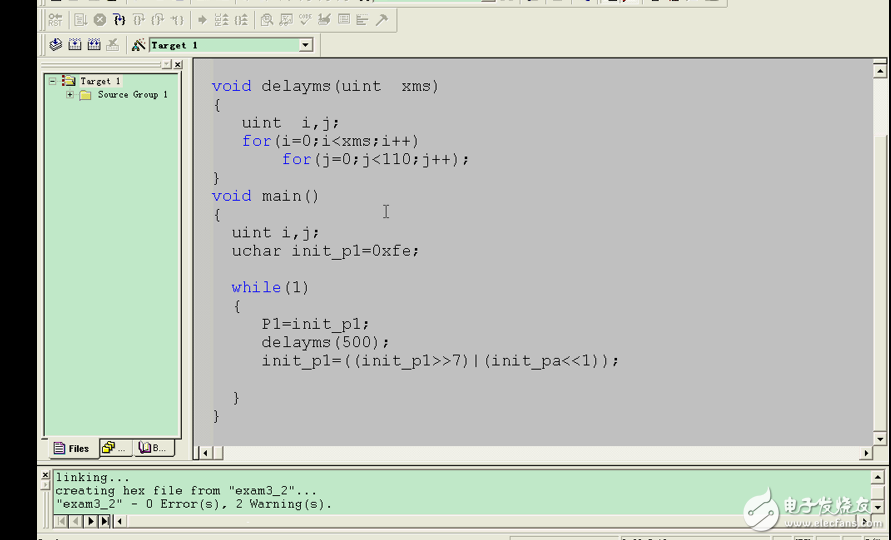Screen dimensions: 891x540
Task: Switch to the Regs tab
Action: [x=114, y=448]
